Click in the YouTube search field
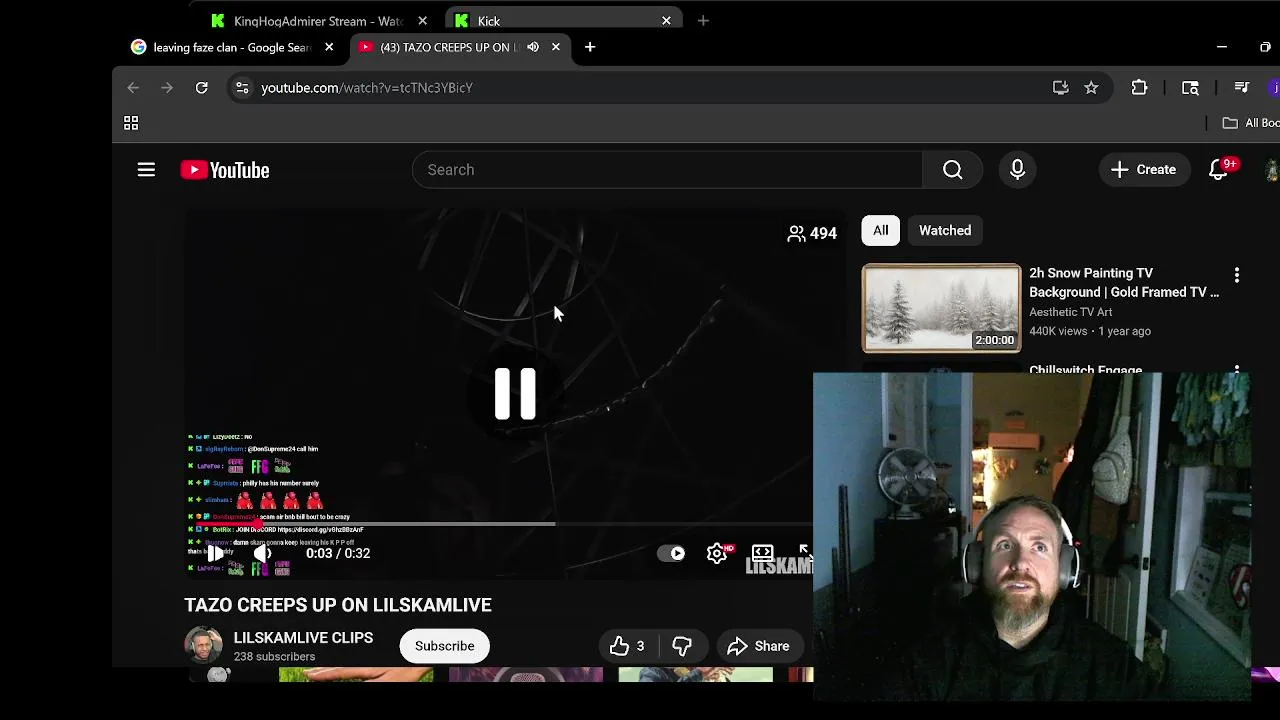 coord(667,170)
